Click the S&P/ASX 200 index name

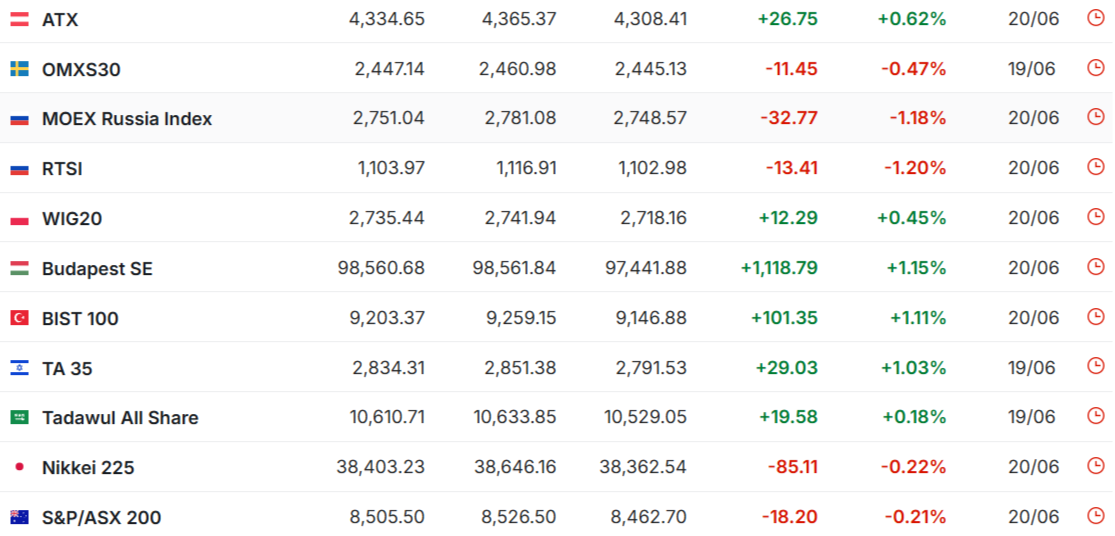pos(102,518)
